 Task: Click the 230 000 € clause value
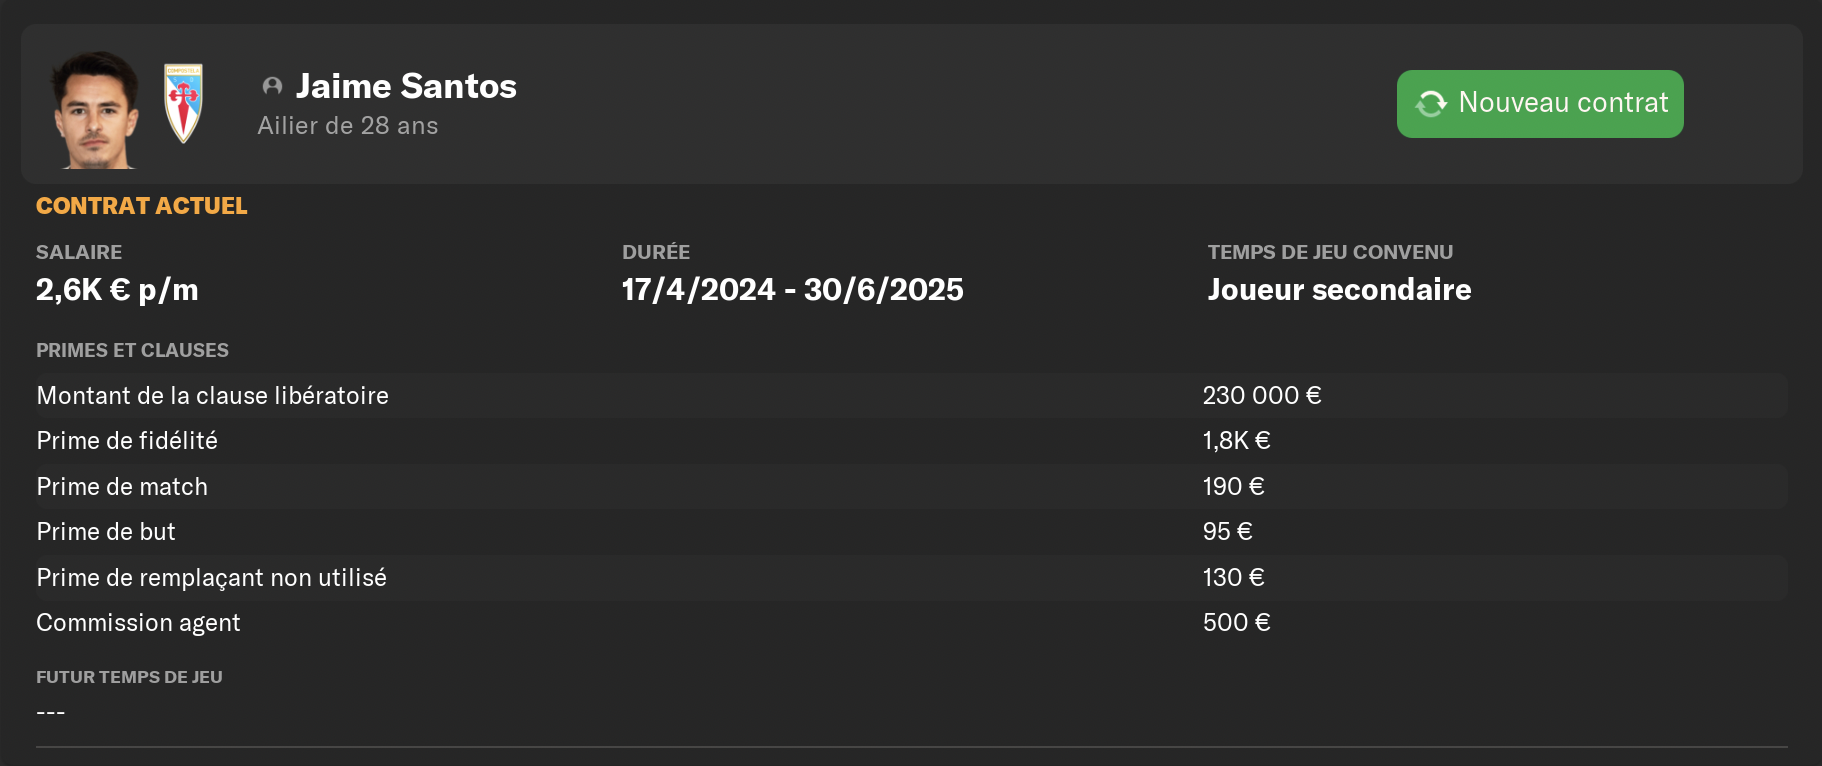1262,396
